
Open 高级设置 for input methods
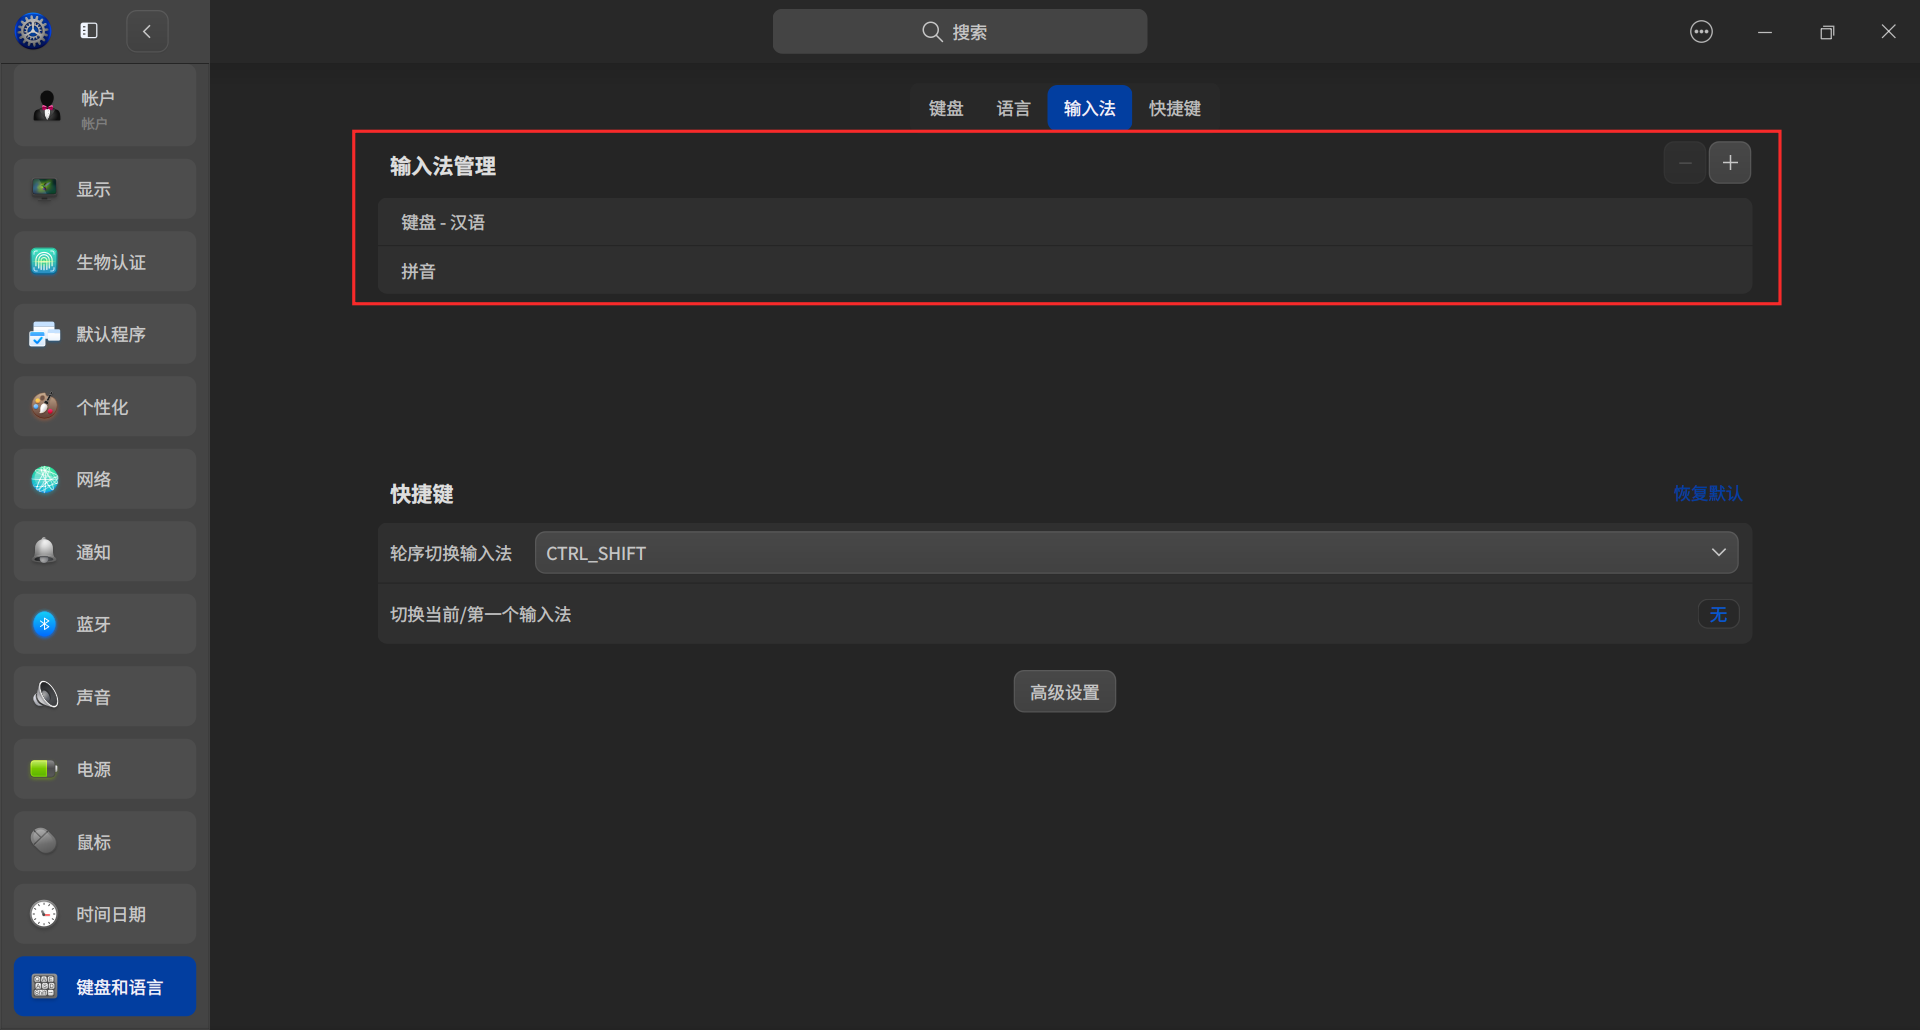coord(1064,691)
